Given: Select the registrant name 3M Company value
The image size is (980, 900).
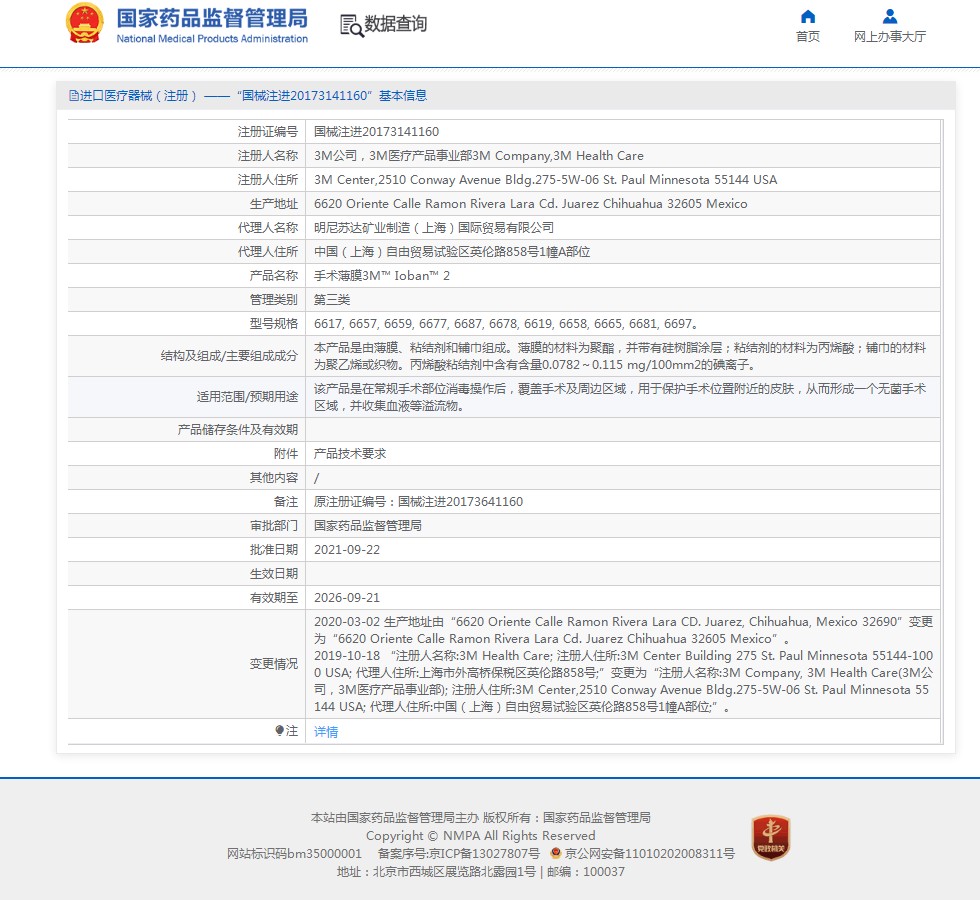Looking at the screenshot, I should click(479, 156).
